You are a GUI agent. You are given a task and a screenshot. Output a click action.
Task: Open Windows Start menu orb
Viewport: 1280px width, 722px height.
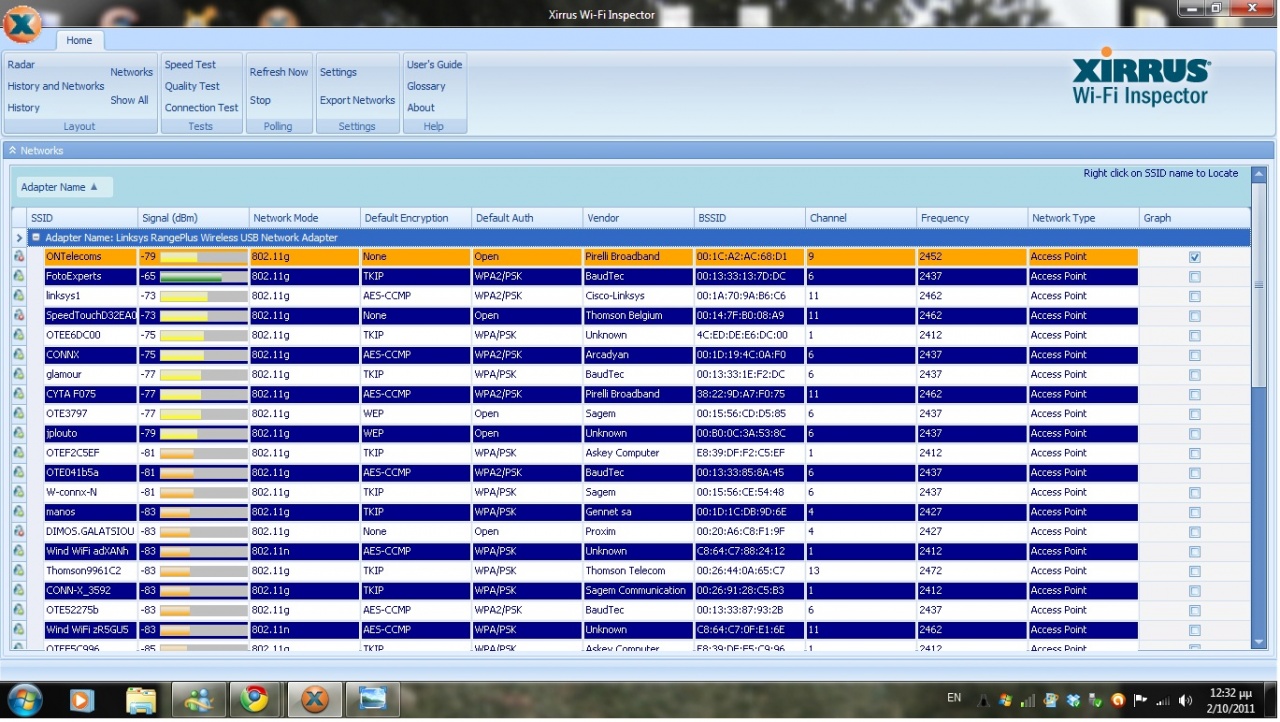pos(24,698)
